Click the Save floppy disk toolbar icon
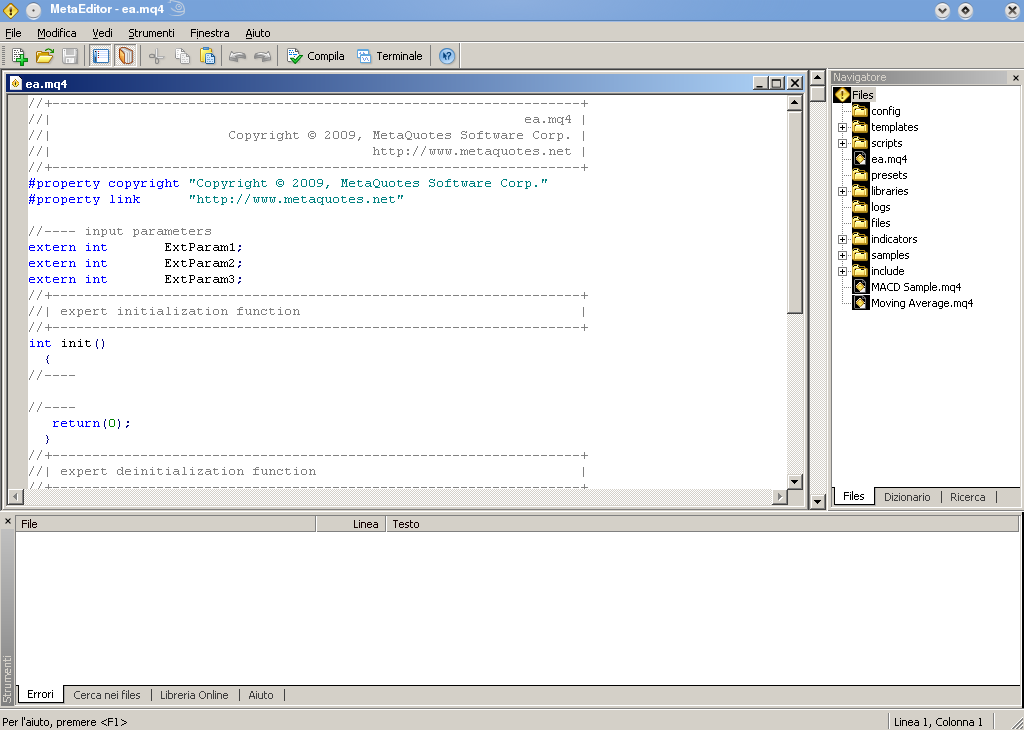Image resolution: width=1024 pixels, height=730 pixels. pos(70,56)
